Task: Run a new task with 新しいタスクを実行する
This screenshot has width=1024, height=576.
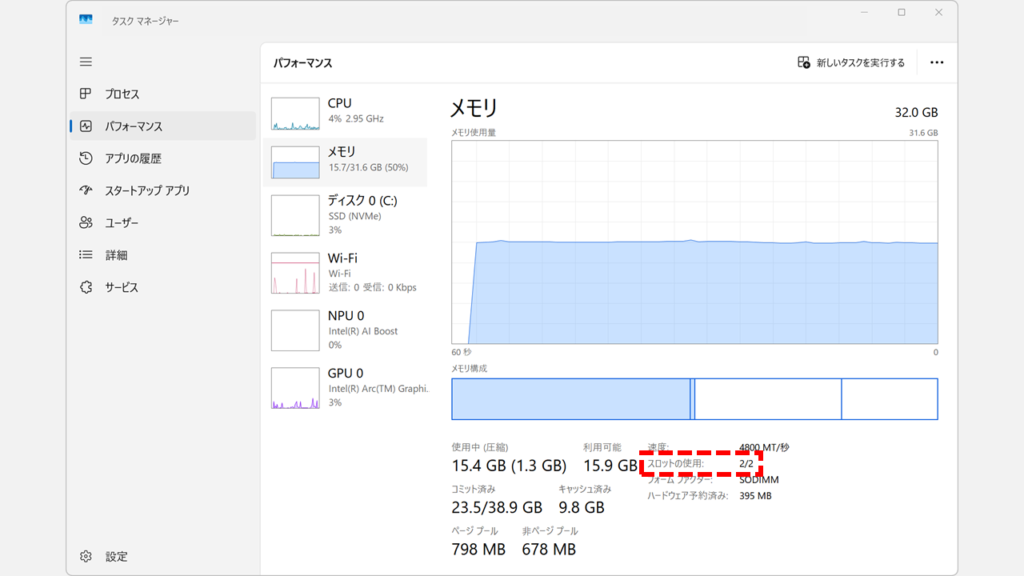Action: pyautogui.click(x=851, y=62)
